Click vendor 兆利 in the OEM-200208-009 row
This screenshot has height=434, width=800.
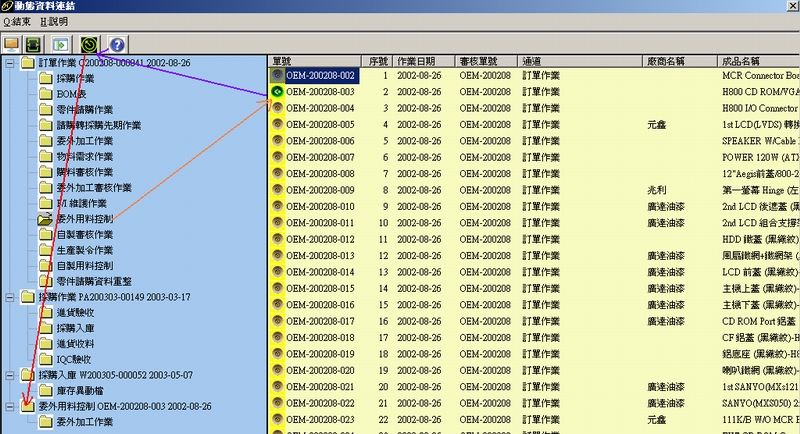pos(656,190)
